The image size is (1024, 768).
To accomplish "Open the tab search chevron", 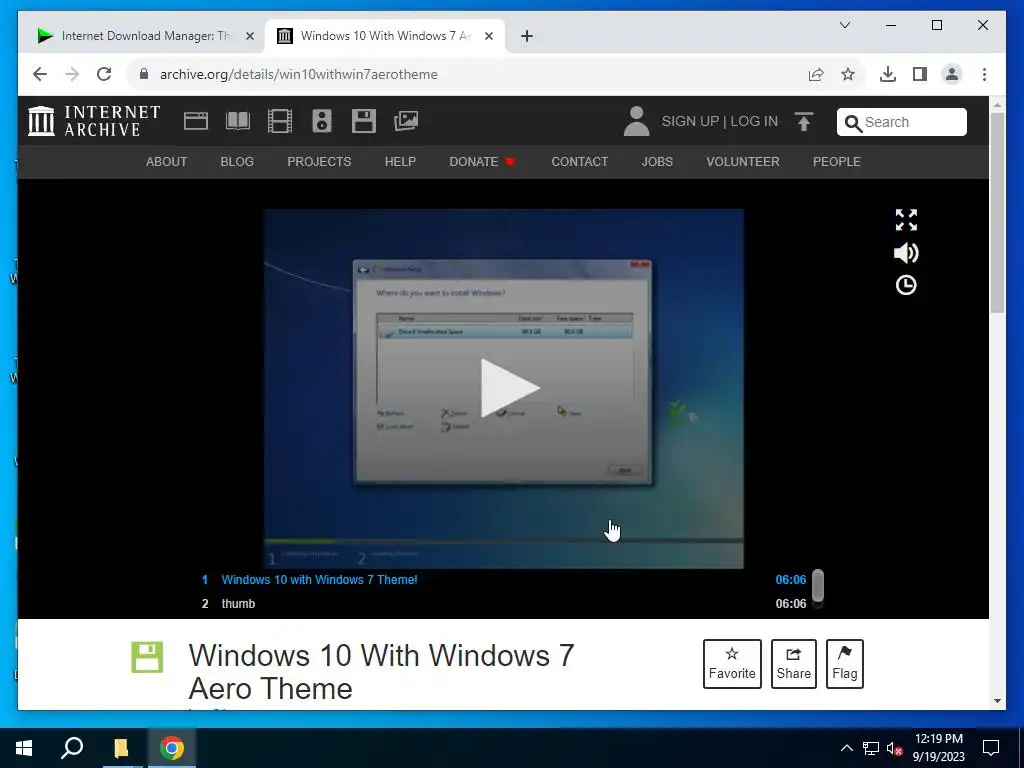I will (844, 25).
